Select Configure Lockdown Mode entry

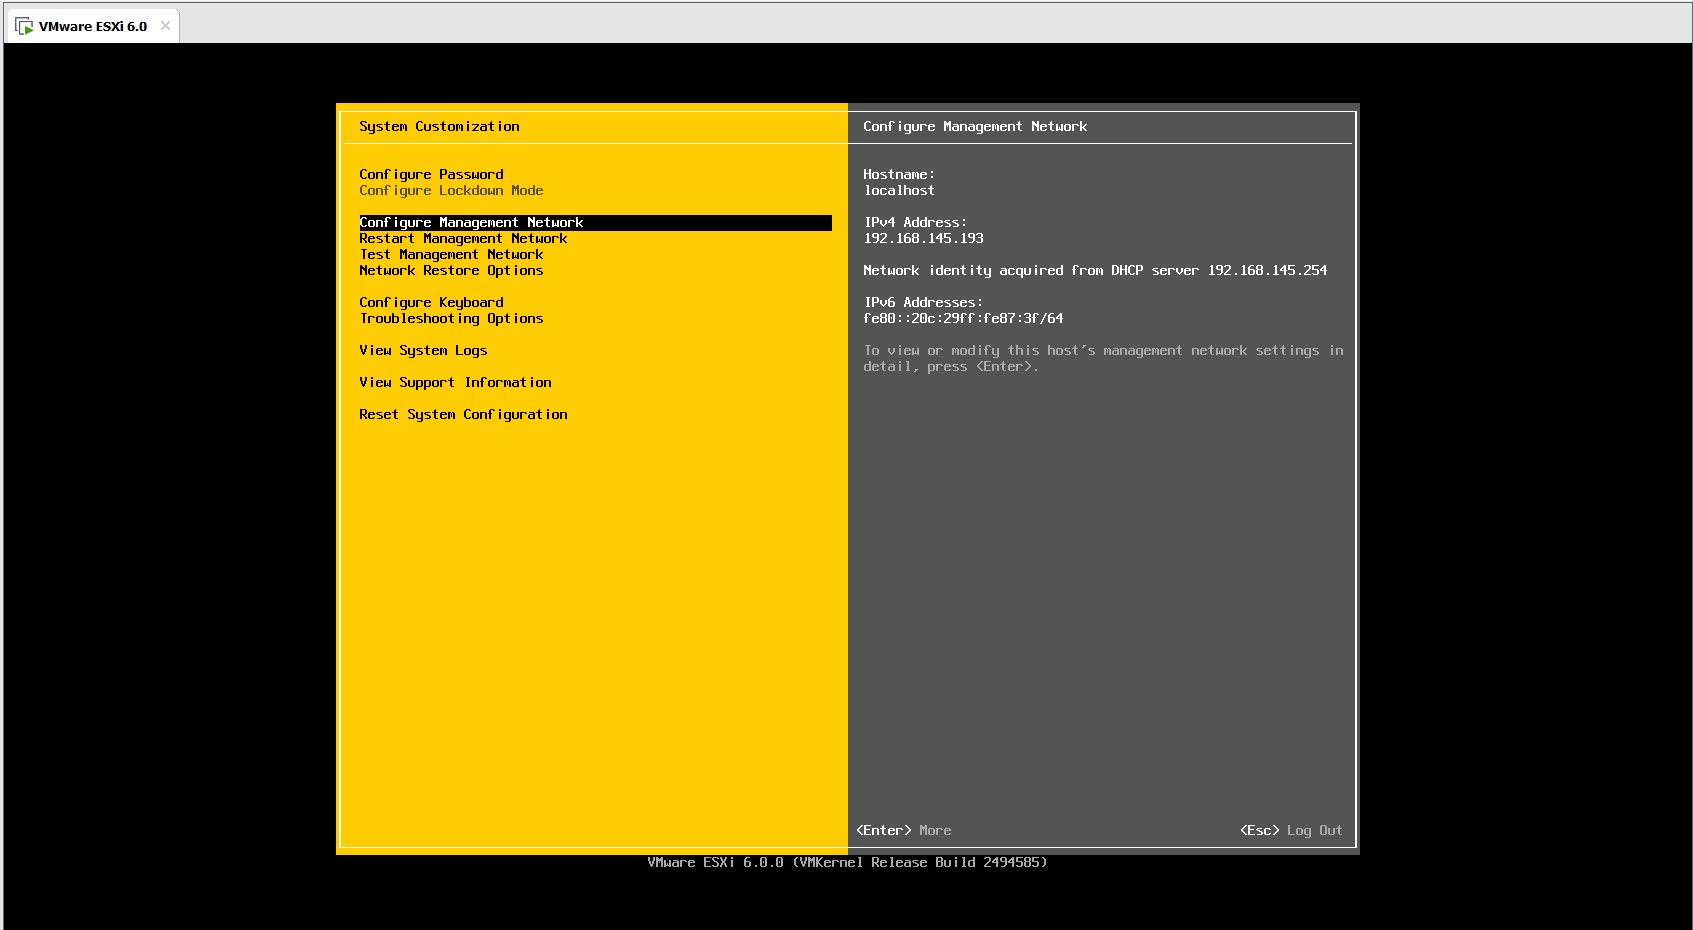[451, 191]
